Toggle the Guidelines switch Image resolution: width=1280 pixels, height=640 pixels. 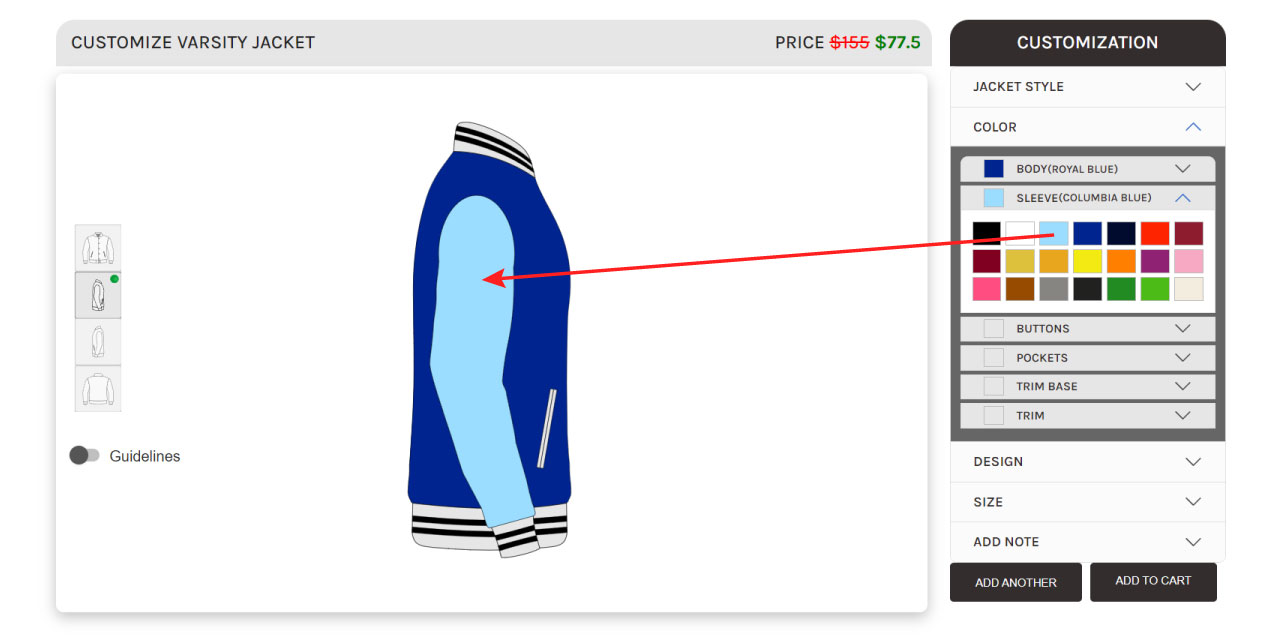tap(84, 456)
